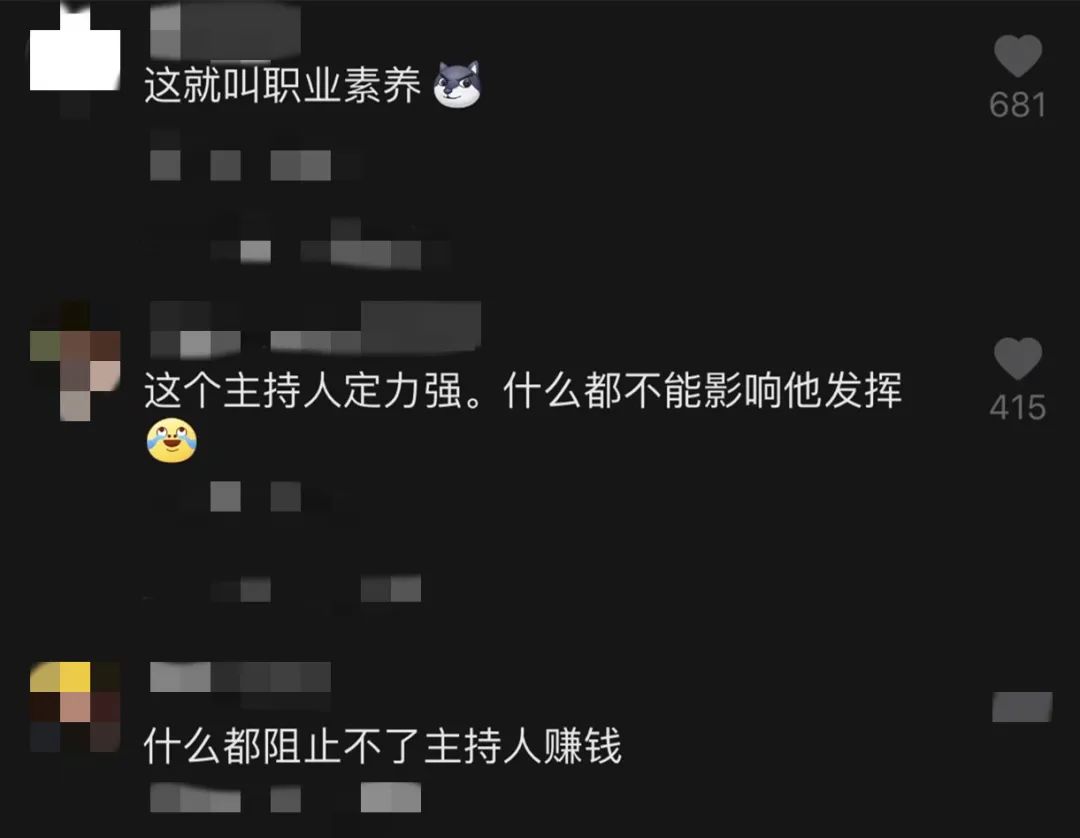The height and width of the screenshot is (838, 1080).
Task: Tap blurred reply row under 什么都阻止不了主持人赚钱
Action: pyautogui.click(x=285, y=799)
